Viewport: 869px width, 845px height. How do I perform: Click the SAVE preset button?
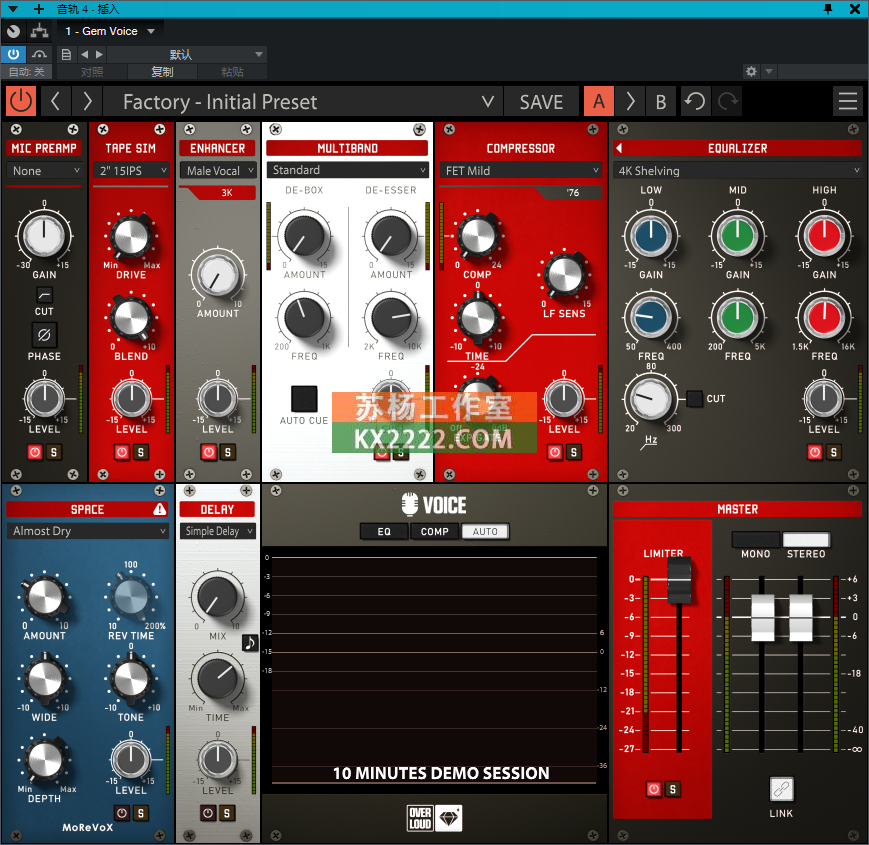541,101
